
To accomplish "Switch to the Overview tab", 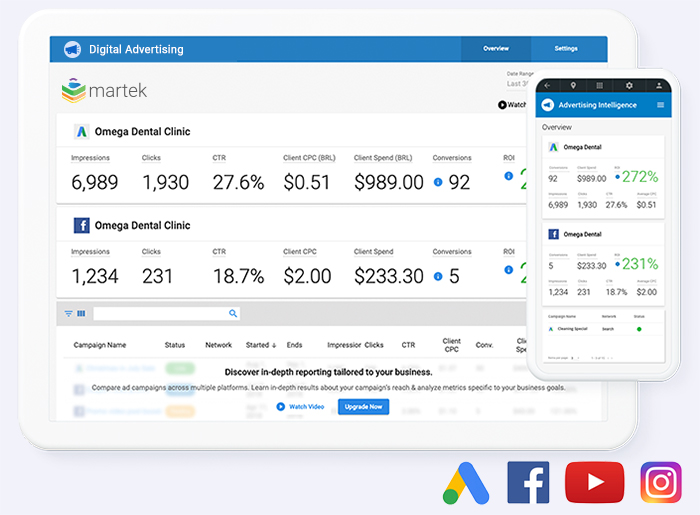I will [496, 49].
